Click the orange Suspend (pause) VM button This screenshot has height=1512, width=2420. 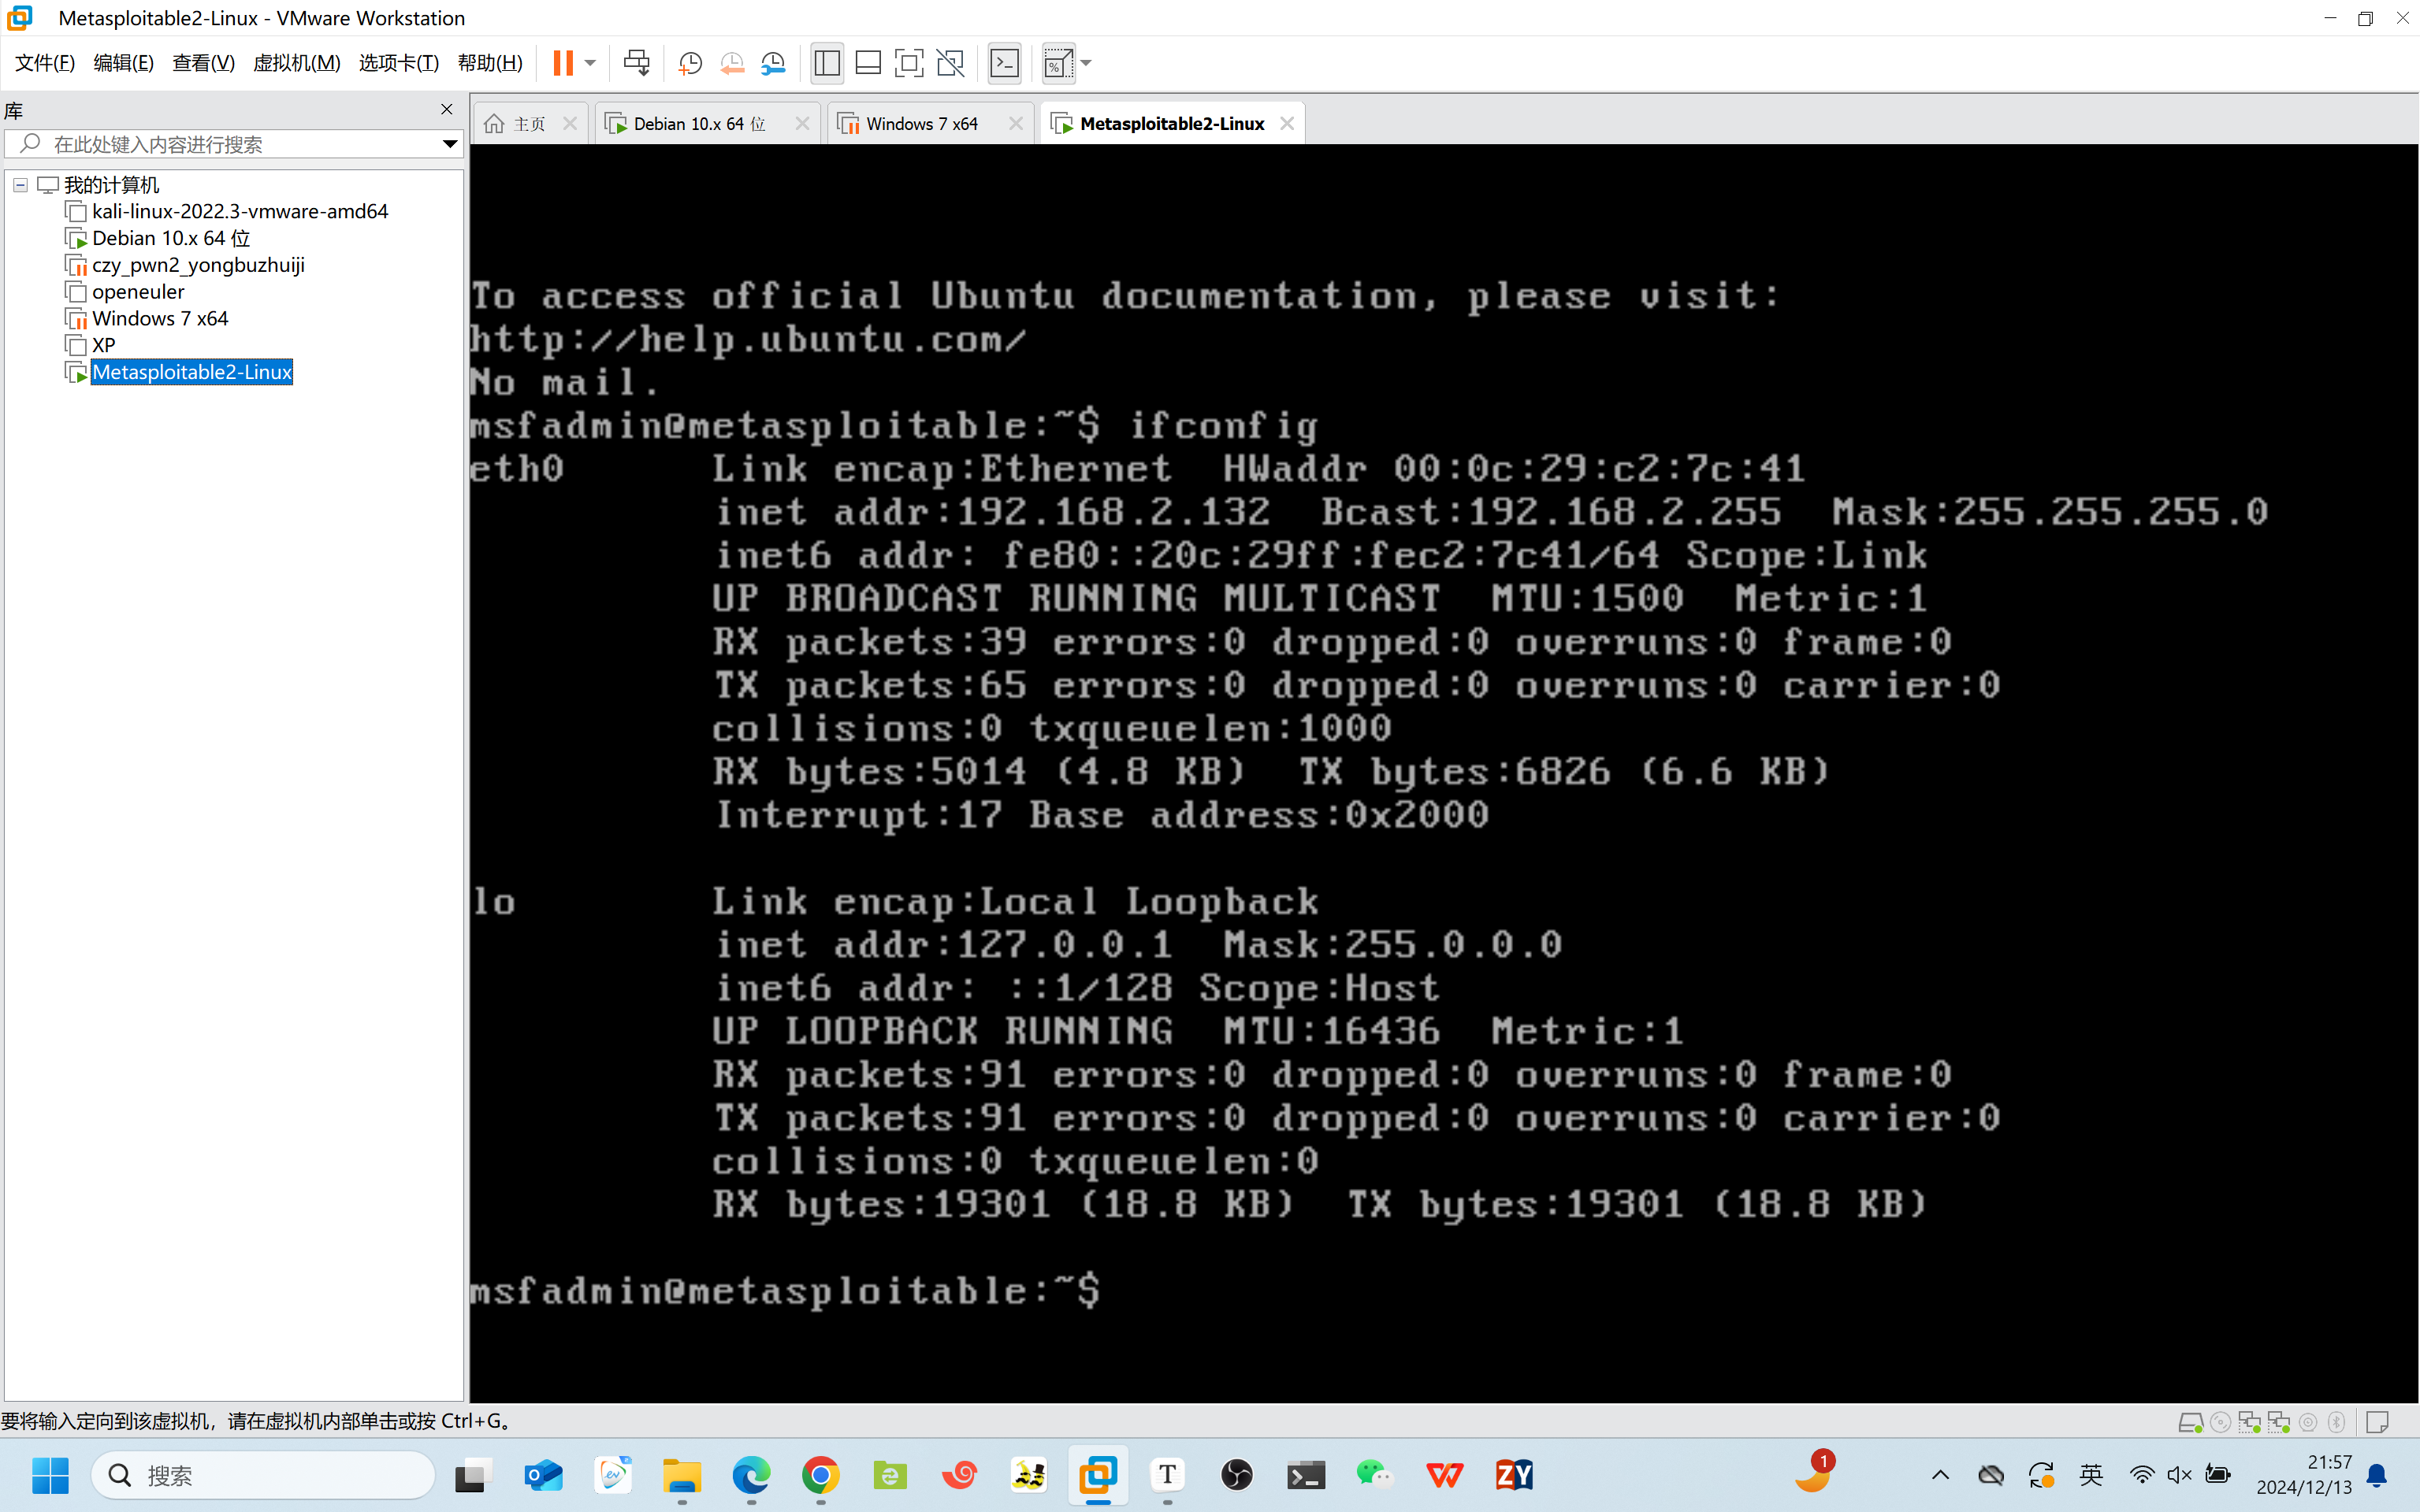pyautogui.click(x=563, y=63)
